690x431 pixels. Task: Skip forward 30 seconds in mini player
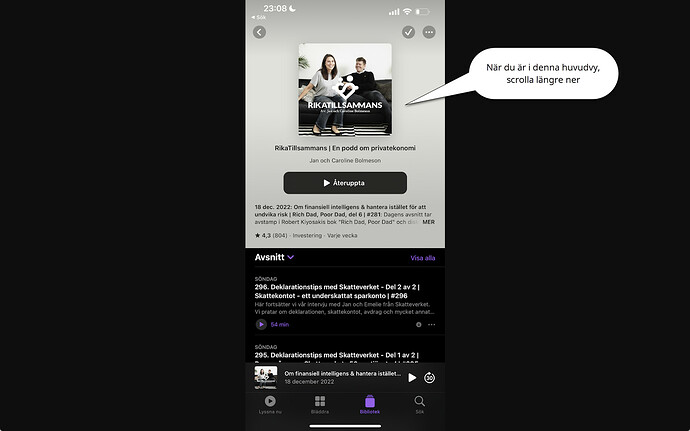429,378
